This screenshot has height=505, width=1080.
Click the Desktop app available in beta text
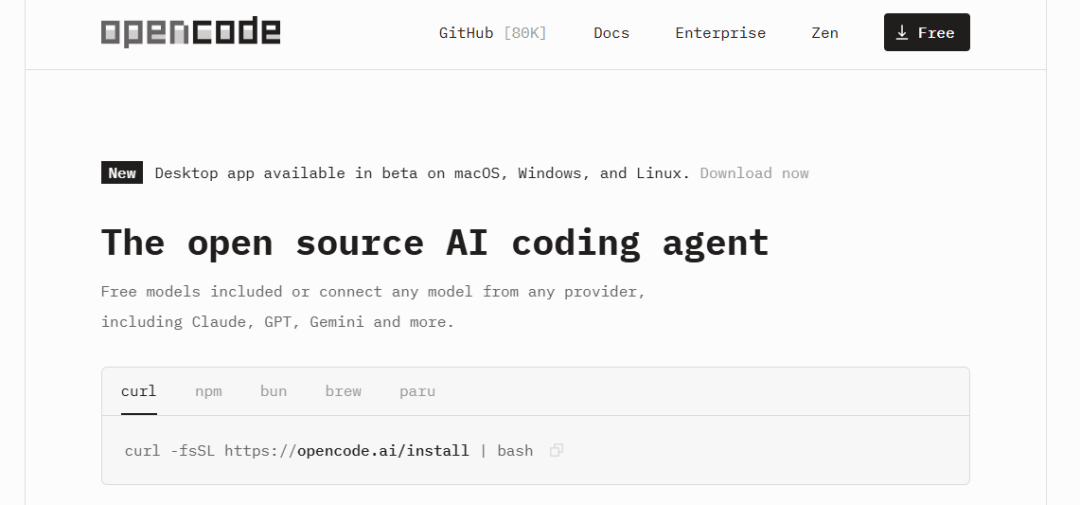(422, 173)
